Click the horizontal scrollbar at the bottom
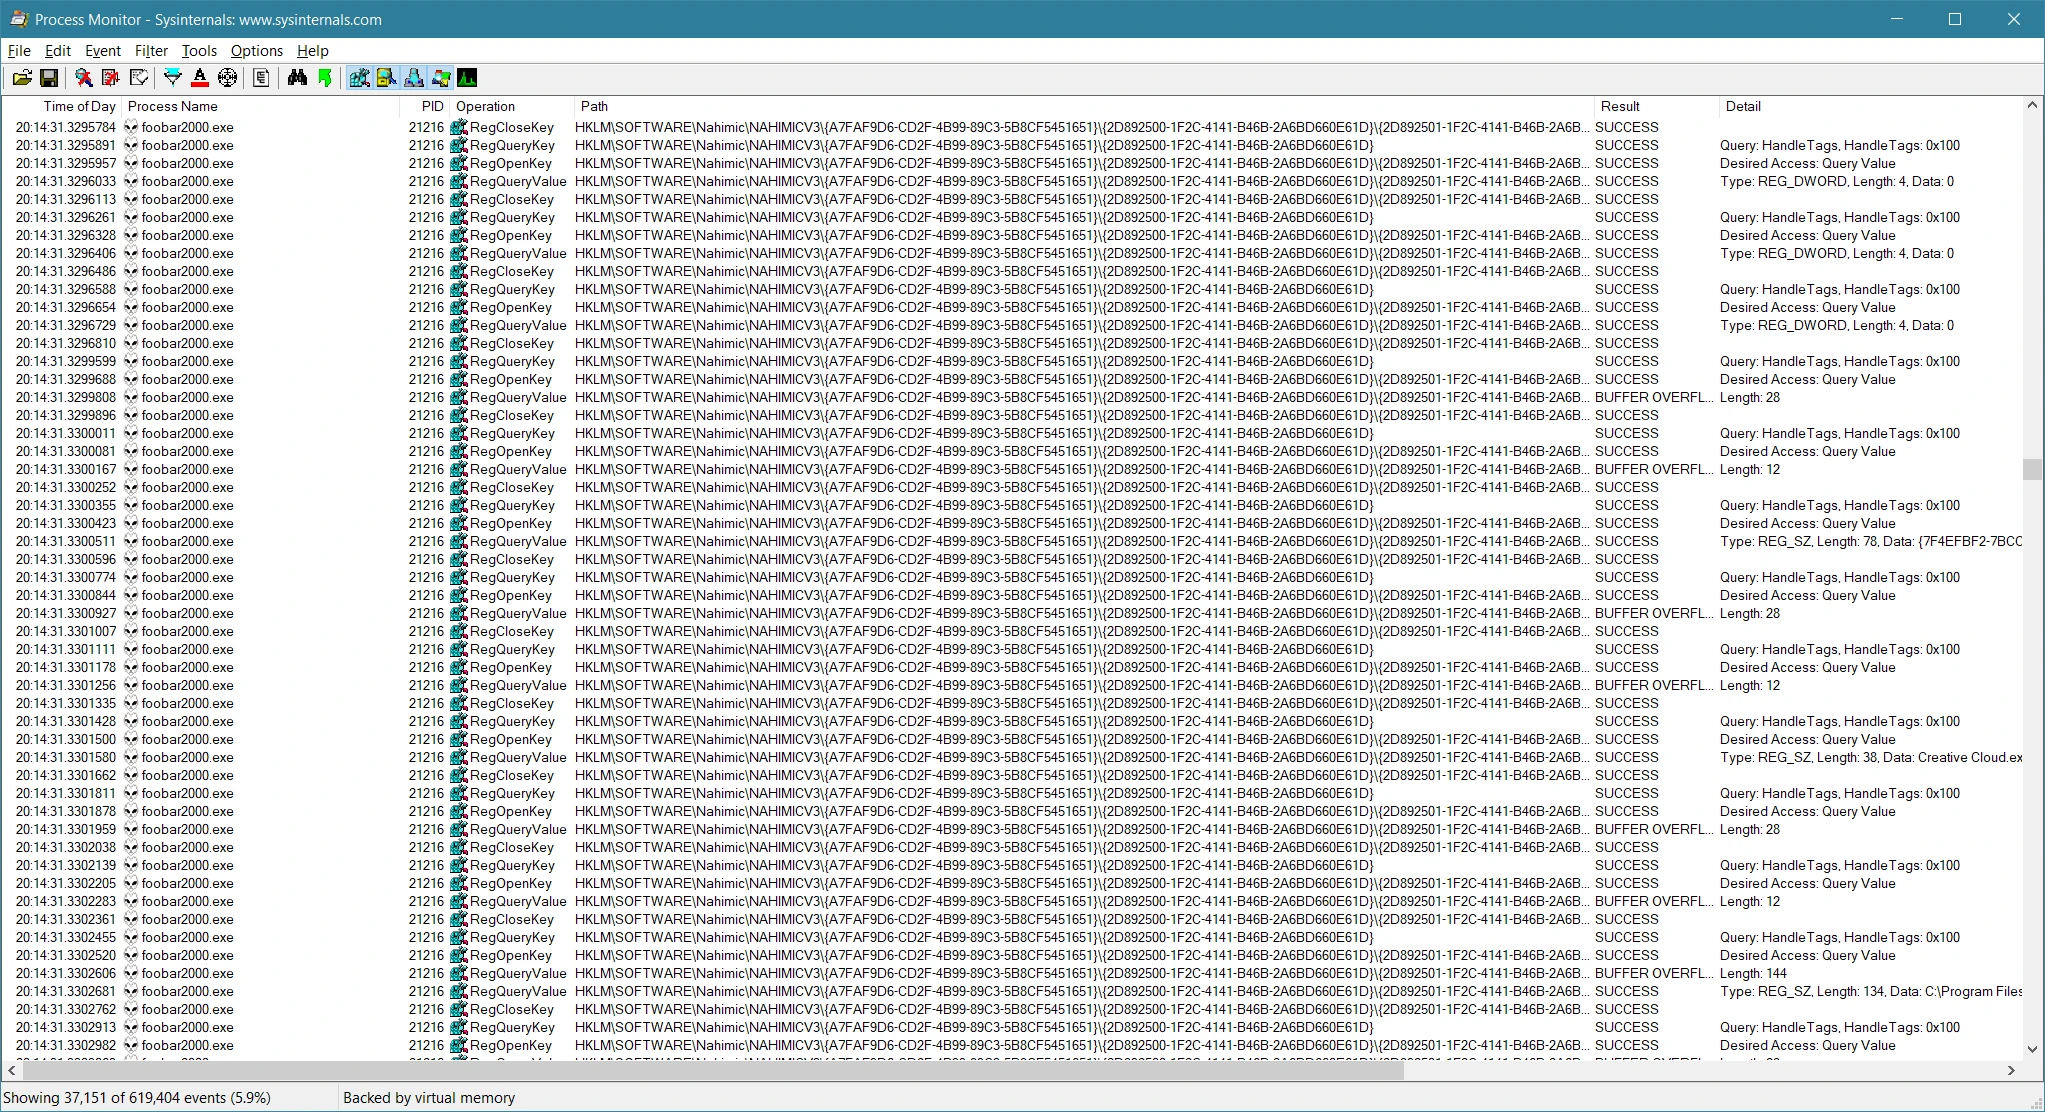 pos(700,1071)
